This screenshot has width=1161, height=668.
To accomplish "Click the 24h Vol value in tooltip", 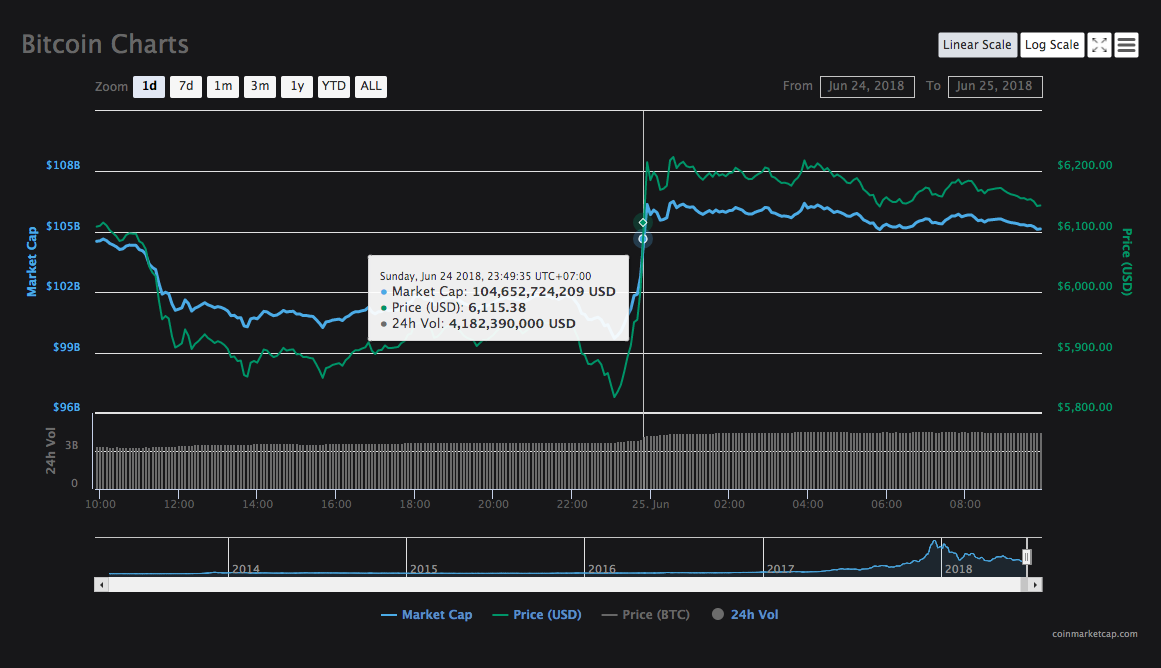I will 512,324.
